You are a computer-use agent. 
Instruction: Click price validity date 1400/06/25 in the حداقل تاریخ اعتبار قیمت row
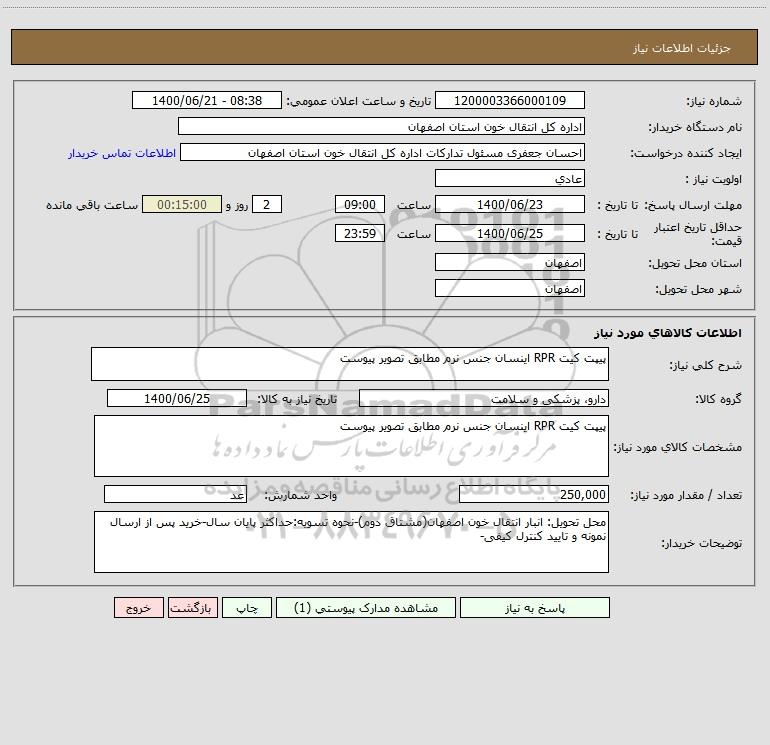click(510, 233)
